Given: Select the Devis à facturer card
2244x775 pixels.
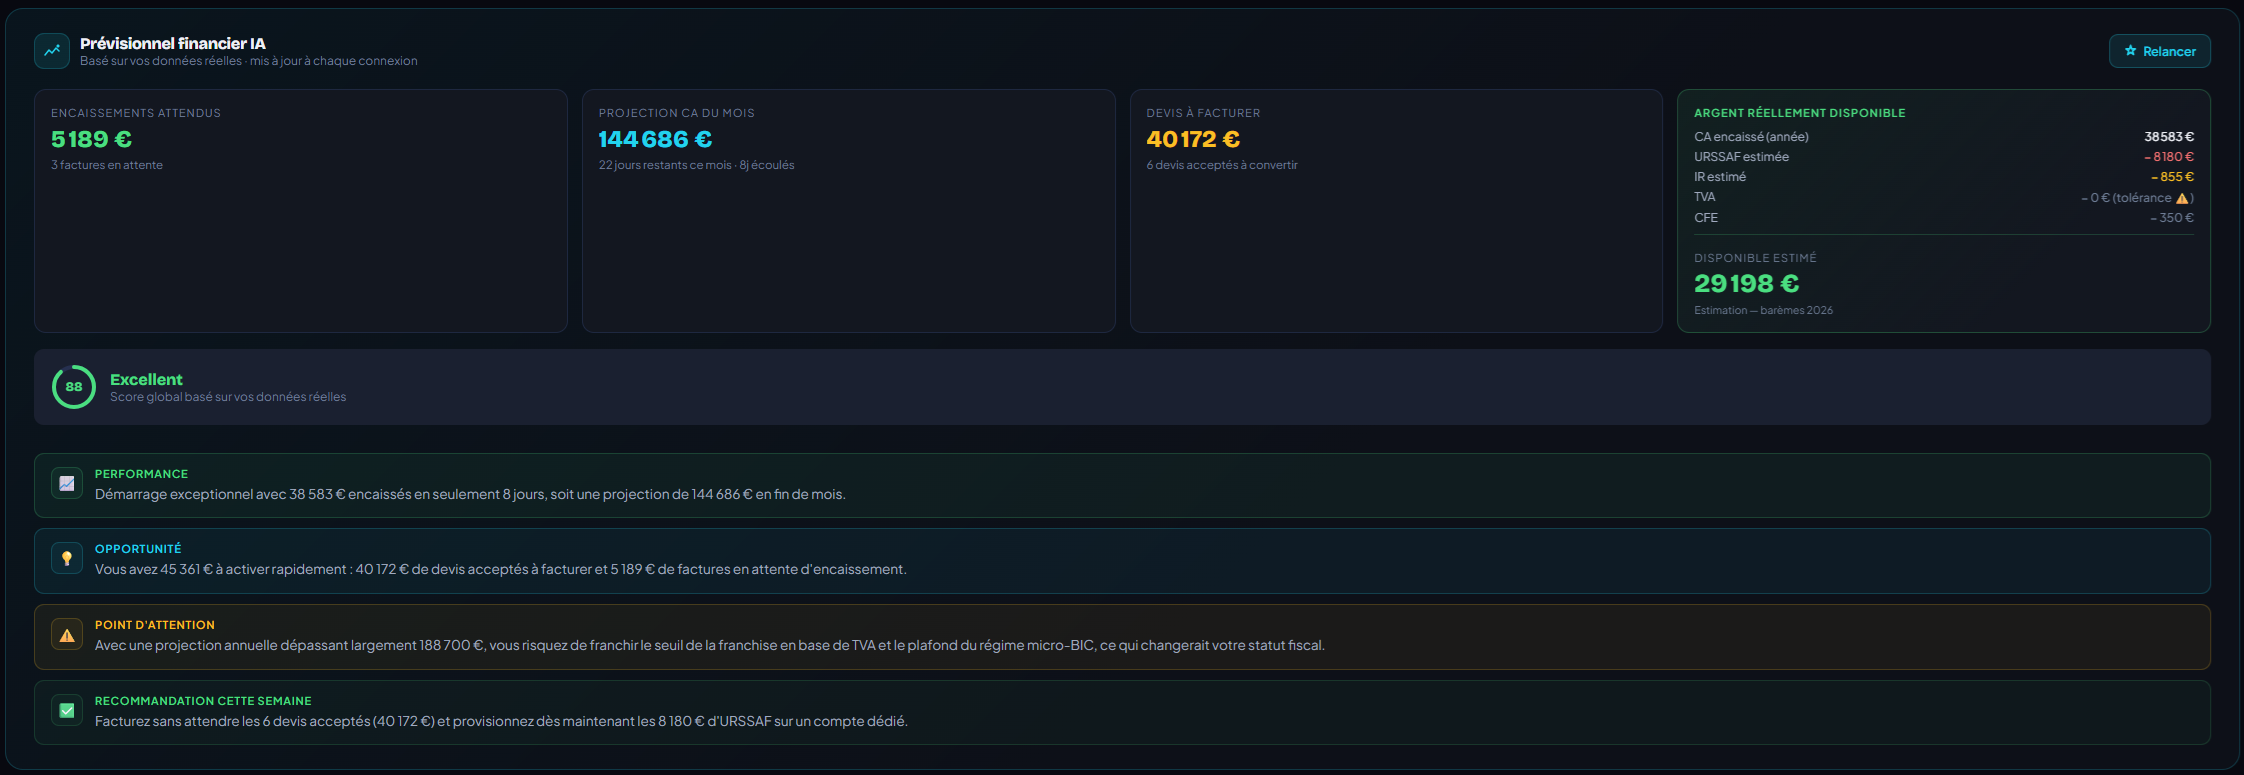Looking at the screenshot, I should click(x=1396, y=211).
